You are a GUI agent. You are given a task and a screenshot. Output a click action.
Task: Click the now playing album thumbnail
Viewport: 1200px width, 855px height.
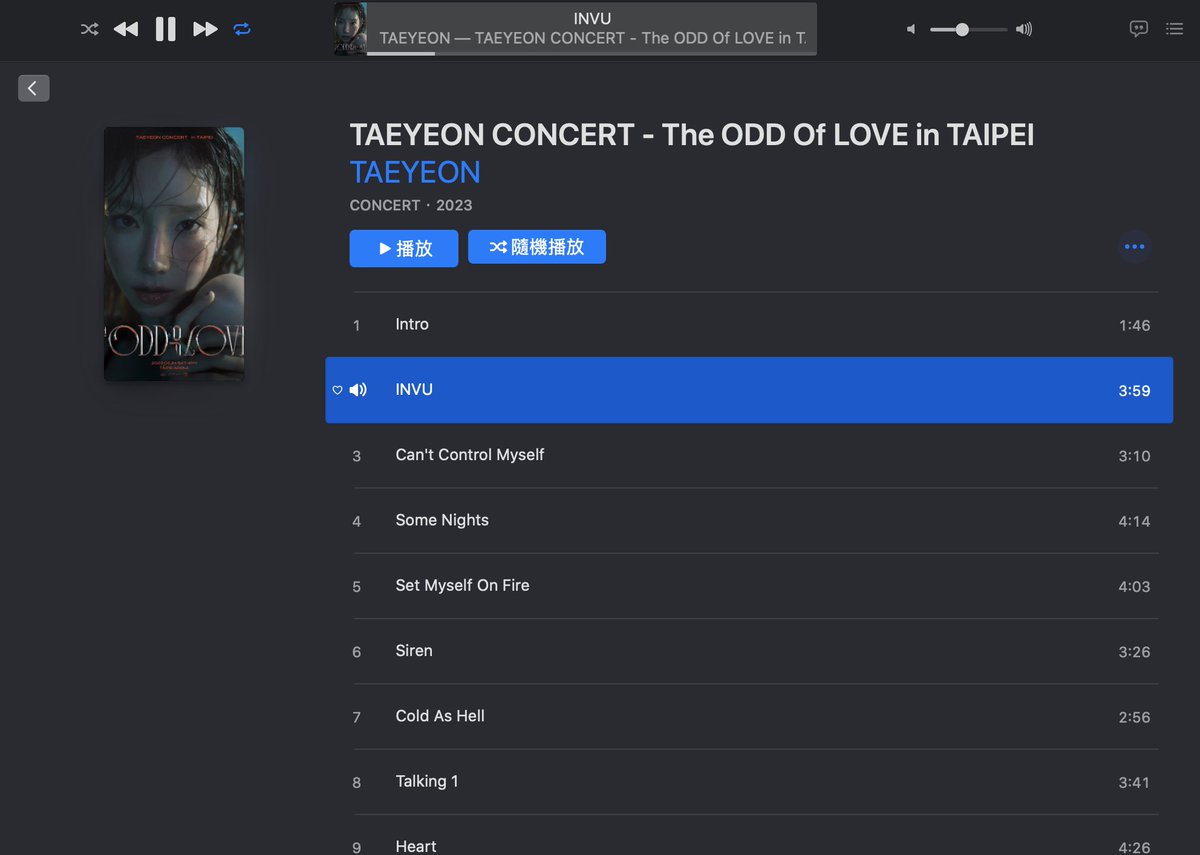[350, 28]
